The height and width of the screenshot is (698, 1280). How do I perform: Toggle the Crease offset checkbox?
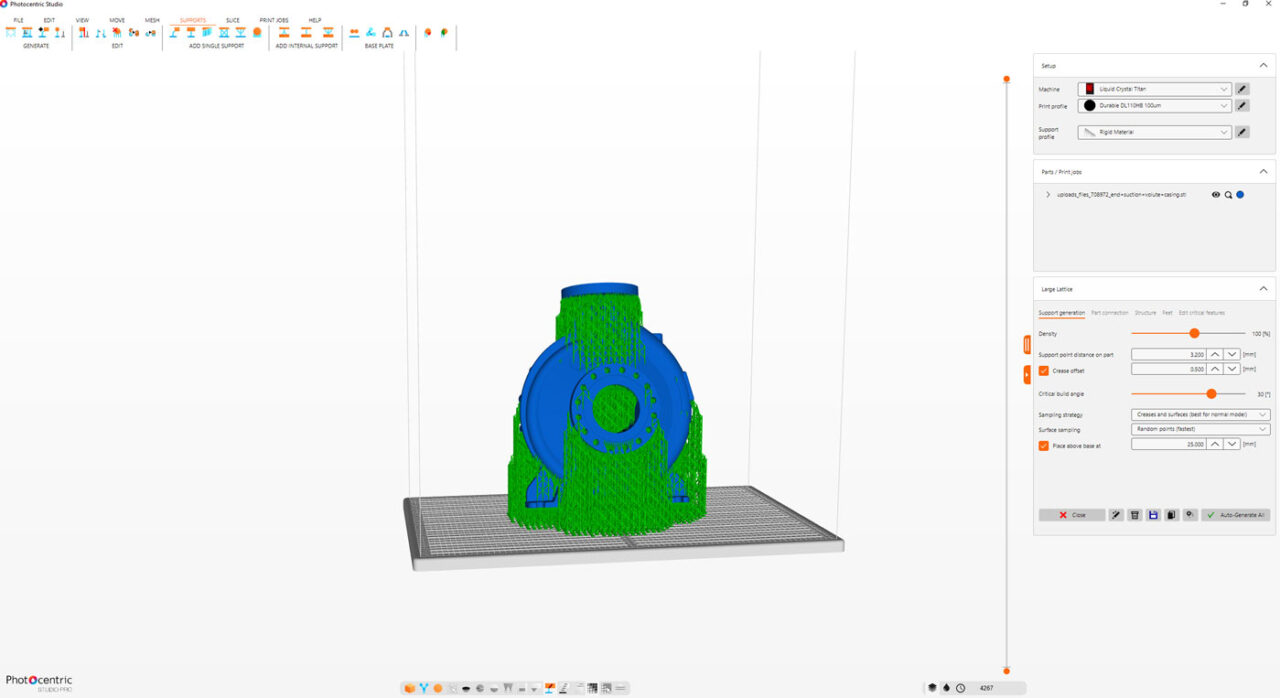(1044, 370)
